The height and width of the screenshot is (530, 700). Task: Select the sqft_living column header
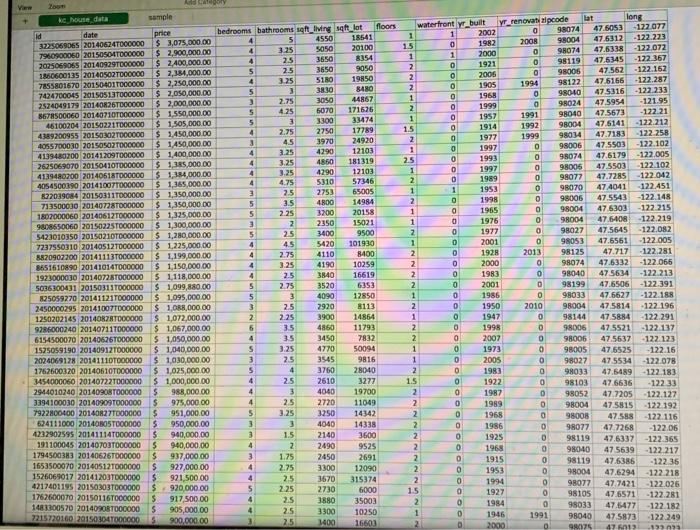[314, 29]
